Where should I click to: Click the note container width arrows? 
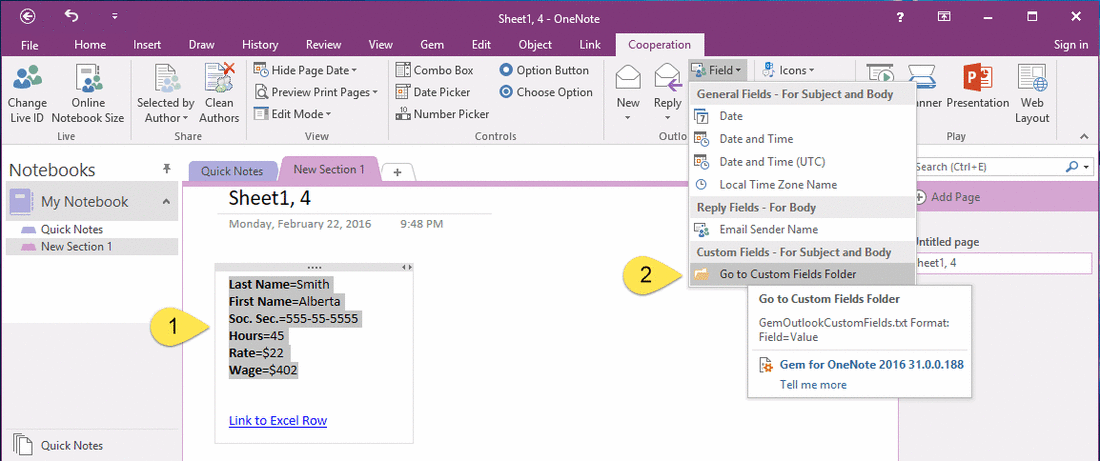pyautogui.click(x=407, y=267)
